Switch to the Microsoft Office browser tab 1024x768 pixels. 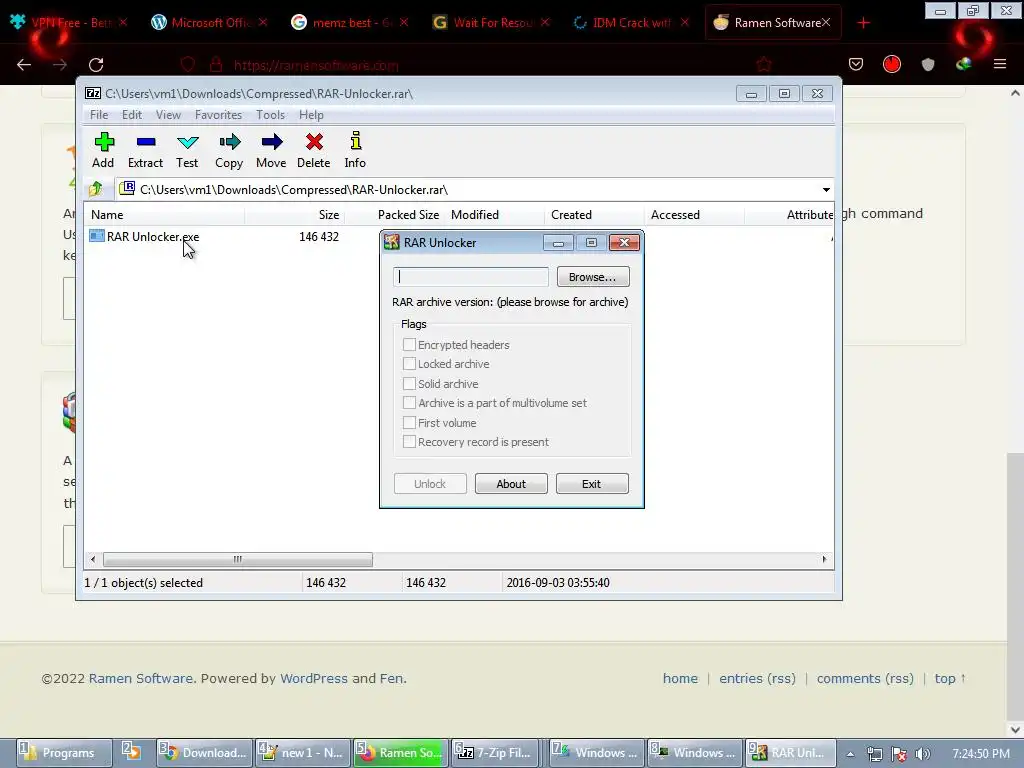(210, 23)
